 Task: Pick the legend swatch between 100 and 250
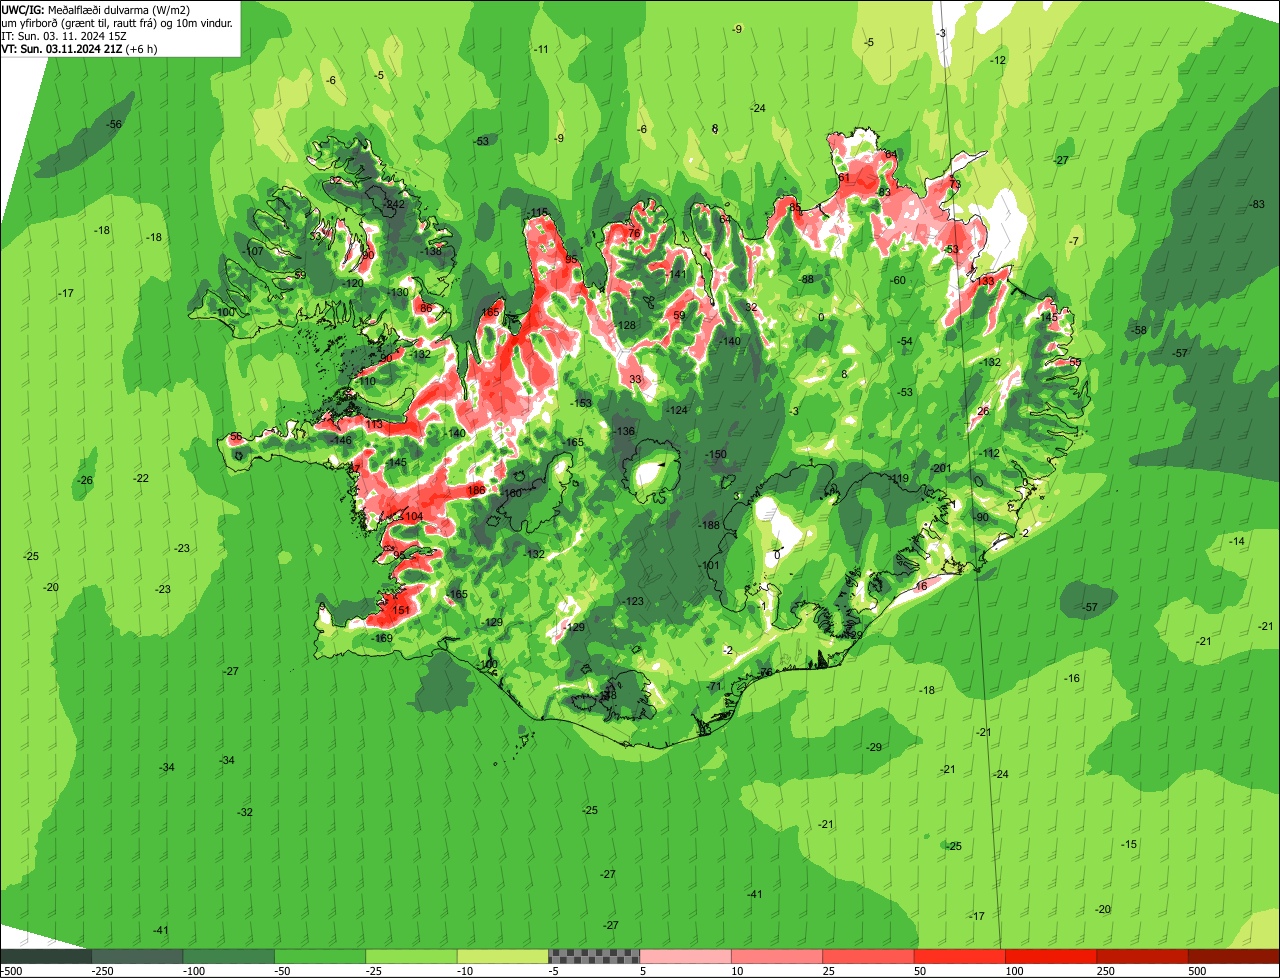tap(1051, 956)
